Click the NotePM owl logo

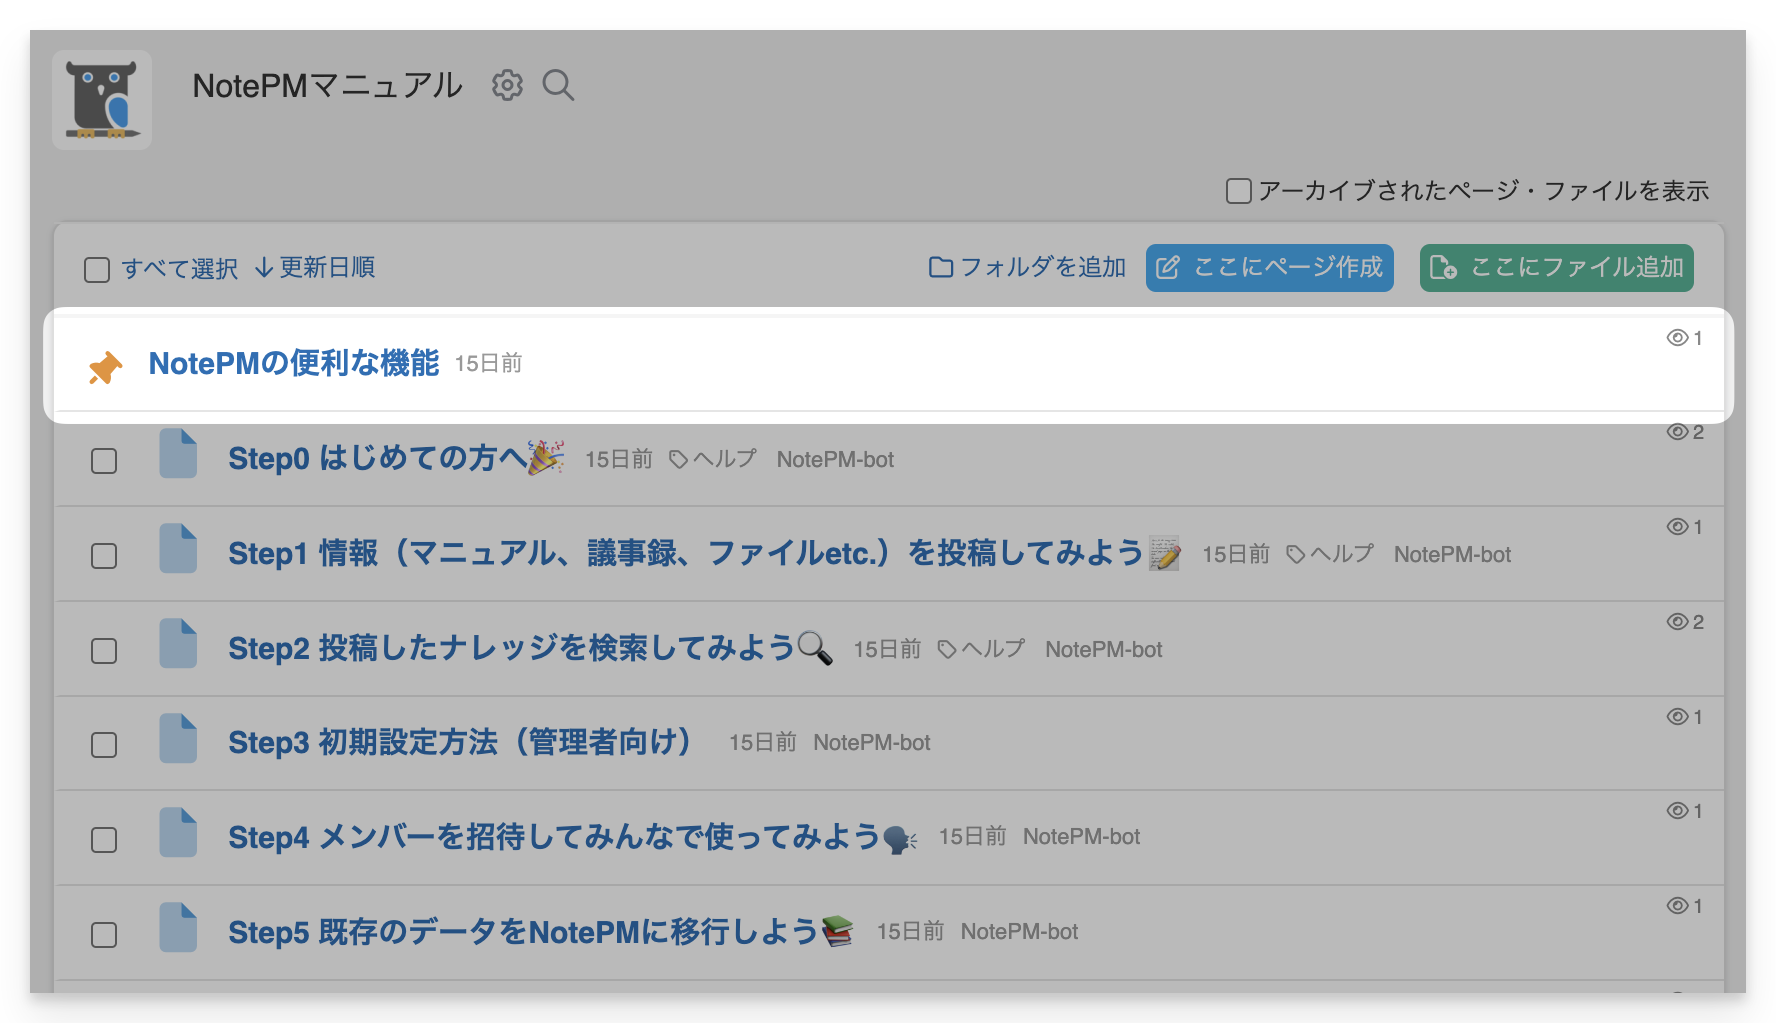point(102,100)
